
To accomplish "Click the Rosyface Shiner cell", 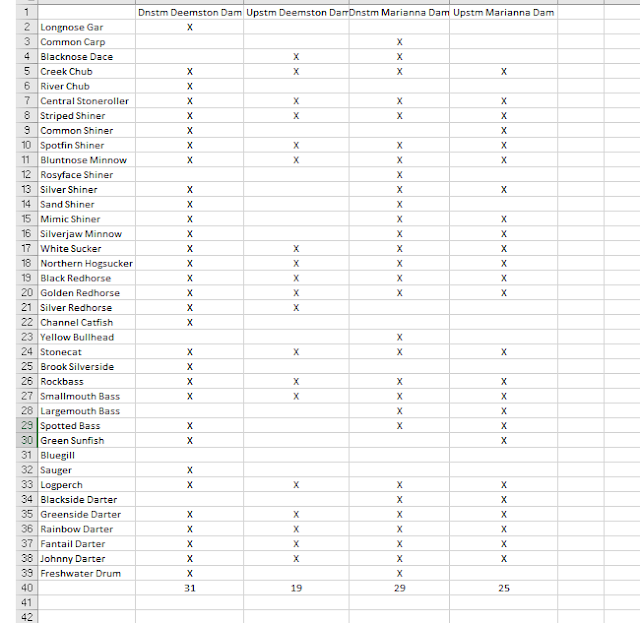I will 87,175.
